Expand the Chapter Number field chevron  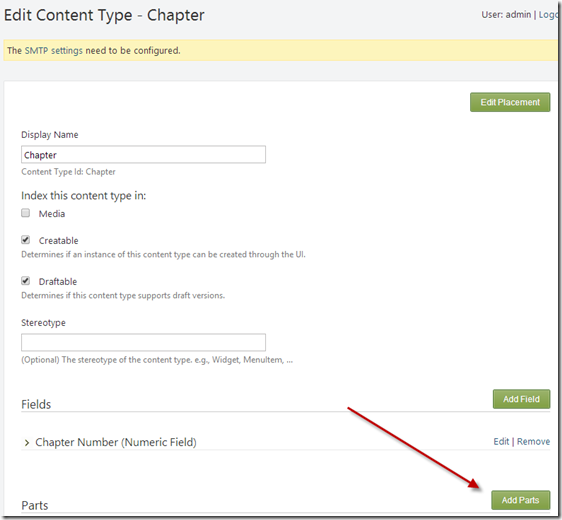pos(27,443)
